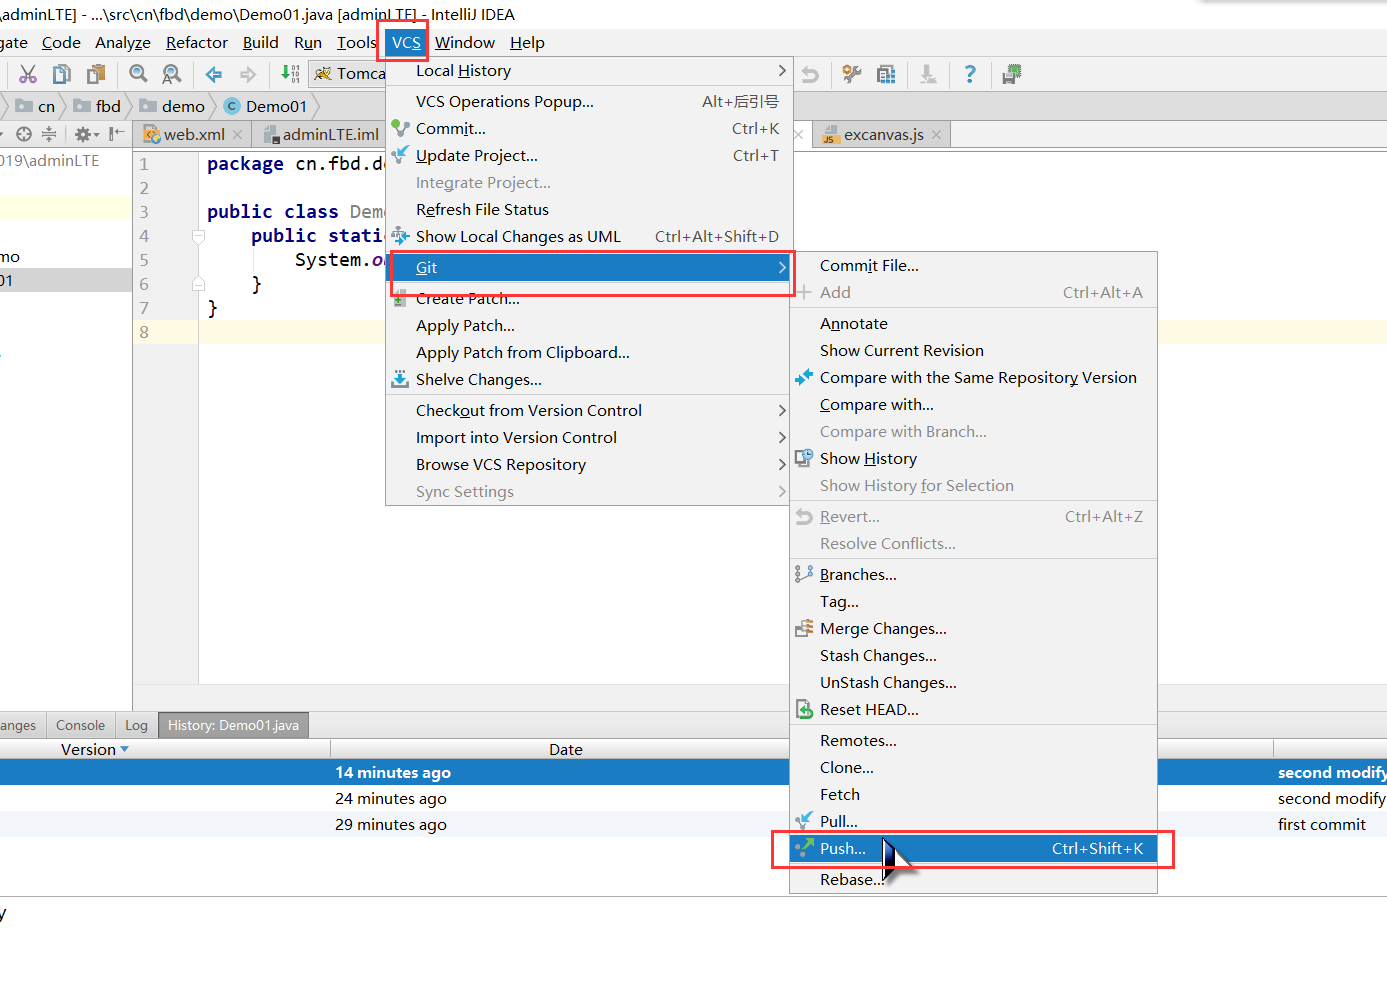
Task: Open the Console tab at the bottom
Action: click(80, 725)
